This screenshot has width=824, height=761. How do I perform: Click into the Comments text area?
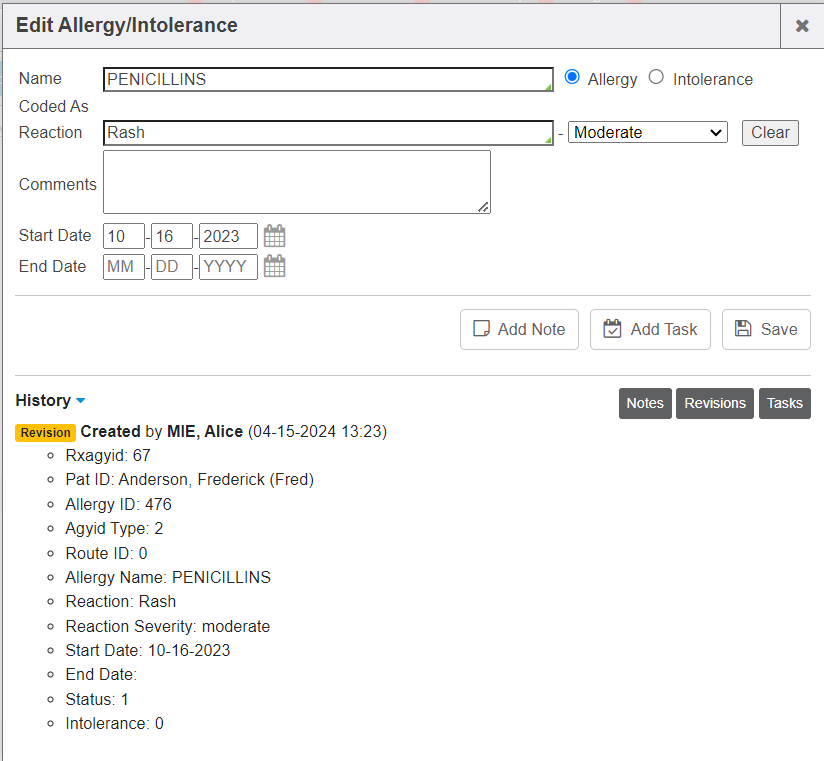pos(296,182)
